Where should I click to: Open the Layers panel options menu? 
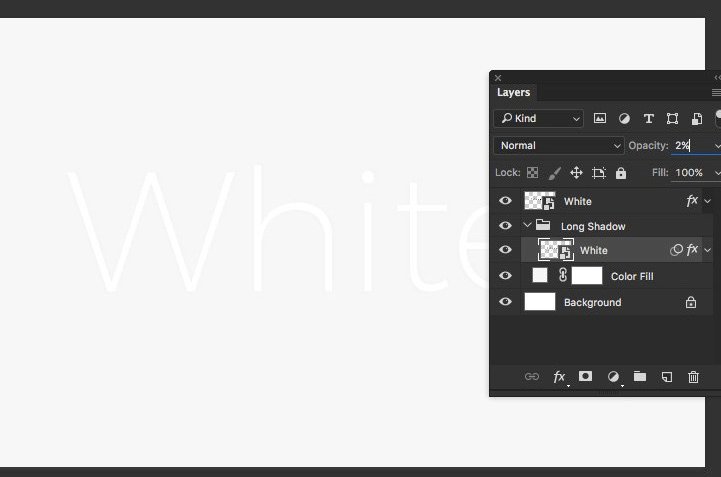pos(715,92)
